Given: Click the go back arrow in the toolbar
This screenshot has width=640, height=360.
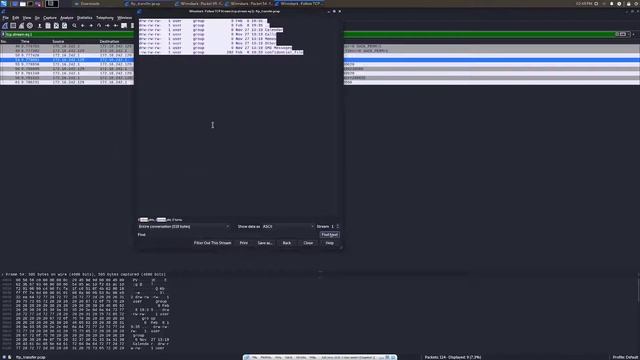Looking at the screenshot, I should [x=82, y=26].
